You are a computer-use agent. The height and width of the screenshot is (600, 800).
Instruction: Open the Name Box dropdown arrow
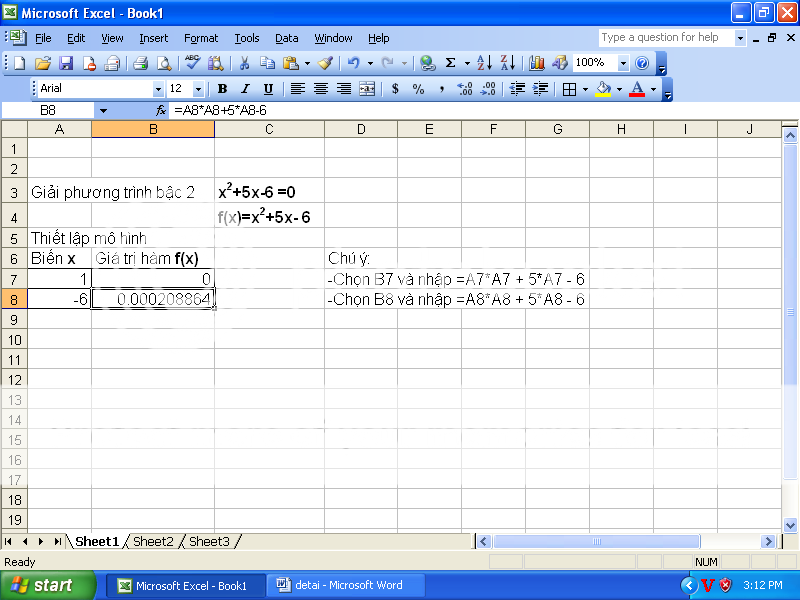[103, 110]
